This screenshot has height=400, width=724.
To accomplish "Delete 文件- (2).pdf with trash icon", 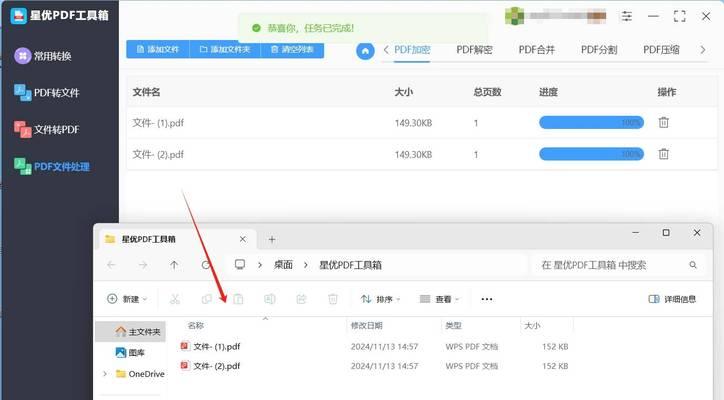I will 664,154.
